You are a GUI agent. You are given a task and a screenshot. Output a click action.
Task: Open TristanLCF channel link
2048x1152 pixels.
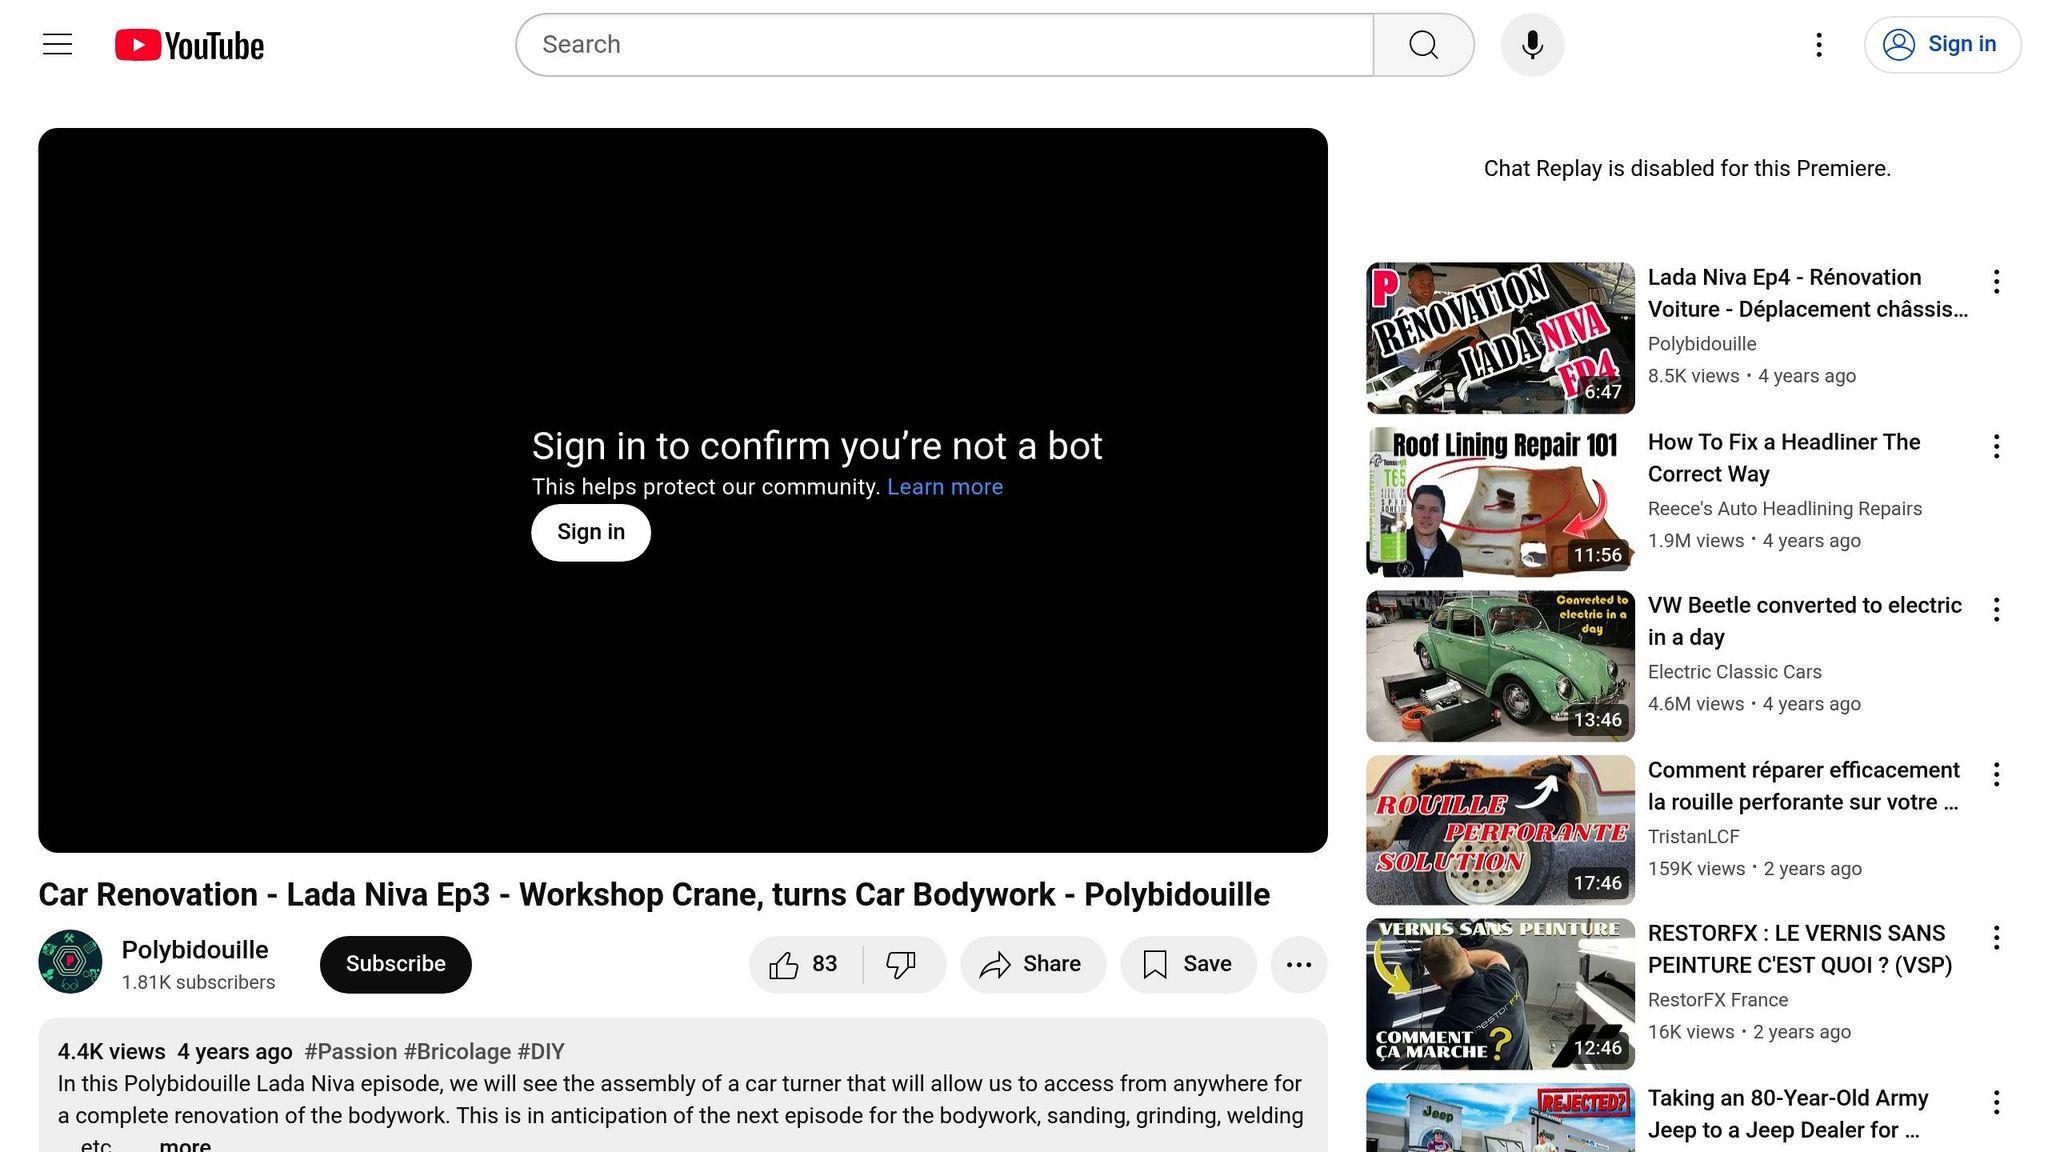tap(1694, 836)
